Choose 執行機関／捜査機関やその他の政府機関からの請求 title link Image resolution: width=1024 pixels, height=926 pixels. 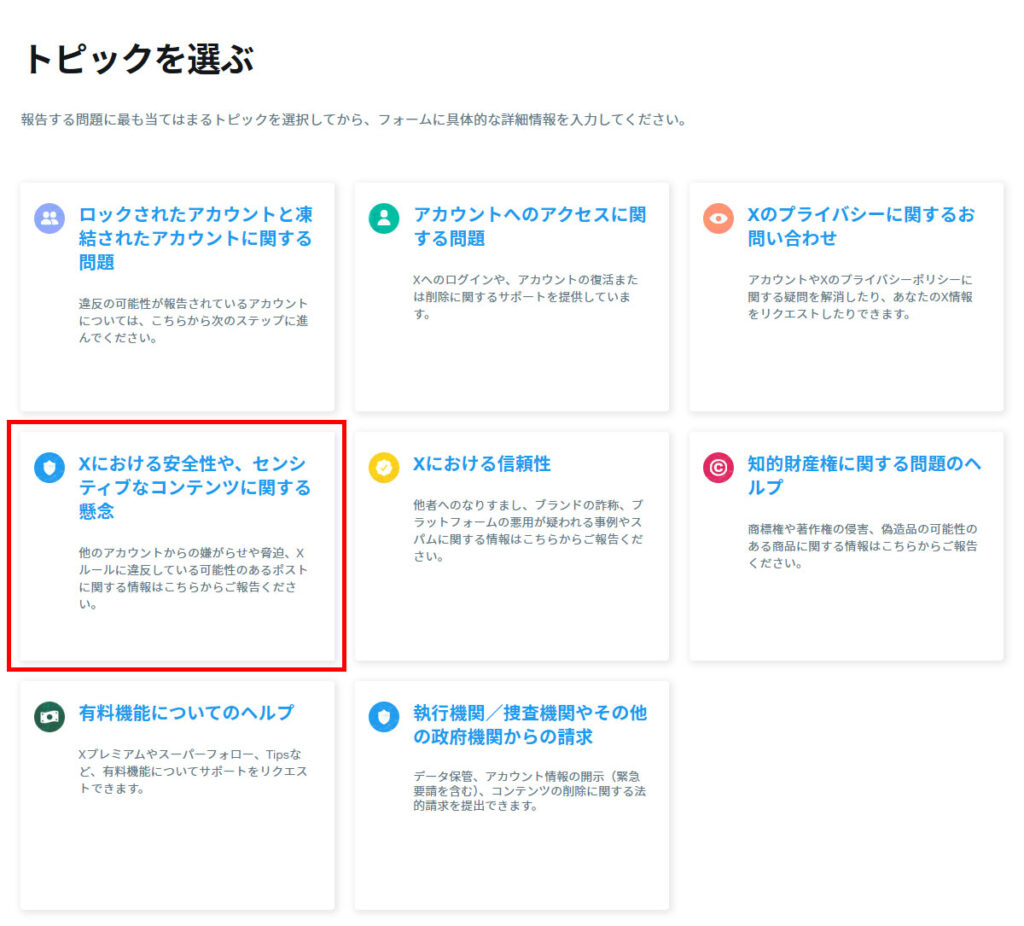pyautogui.click(x=529, y=725)
